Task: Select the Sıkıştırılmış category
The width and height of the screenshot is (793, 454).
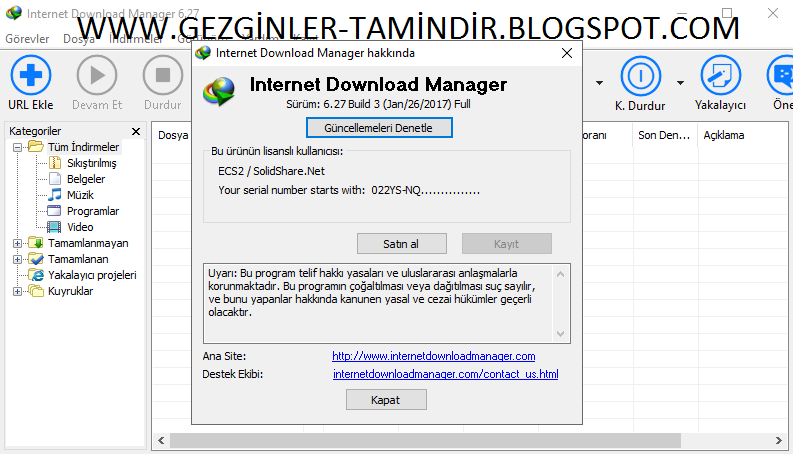Action: pyautogui.click(x=92, y=163)
